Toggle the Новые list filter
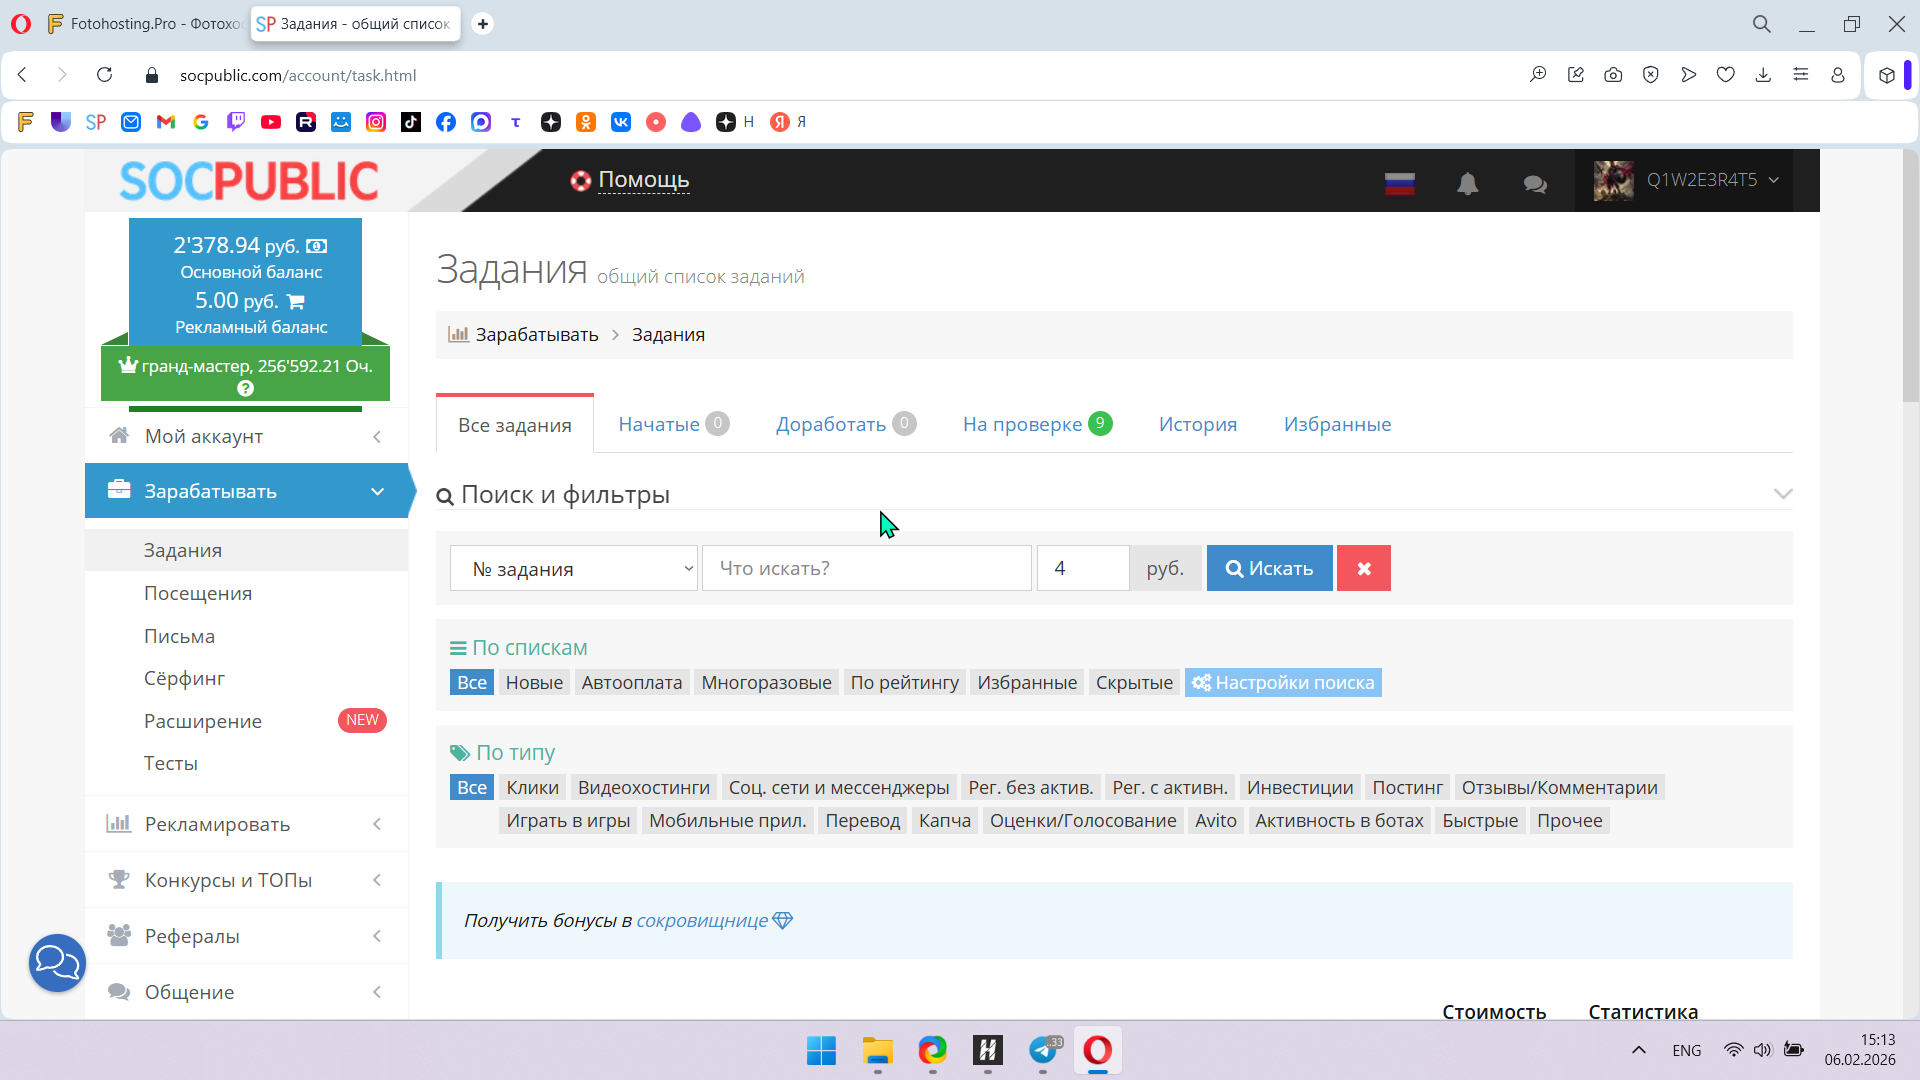Screen dimensions: 1920x1080 coord(534,683)
